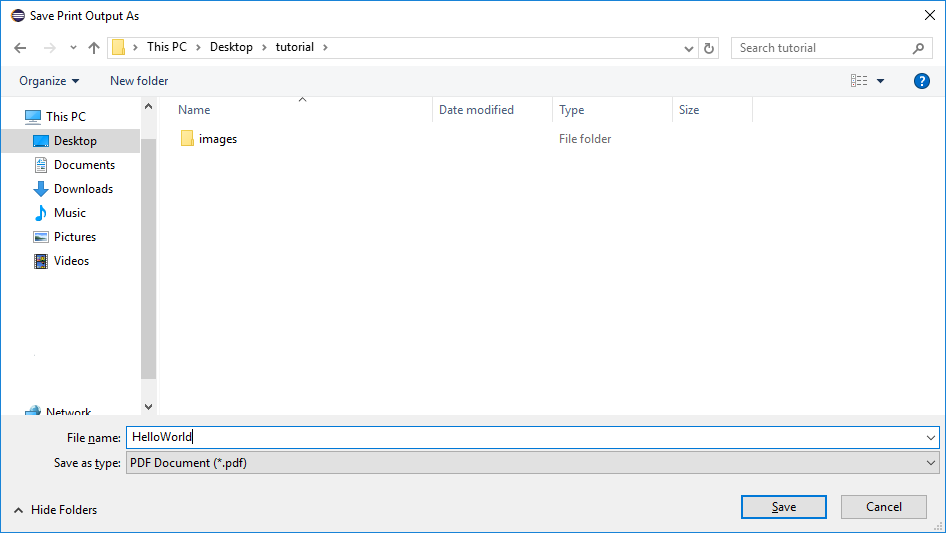
Task: Click the Up one level arrow
Action: pyautogui.click(x=94, y=48)
